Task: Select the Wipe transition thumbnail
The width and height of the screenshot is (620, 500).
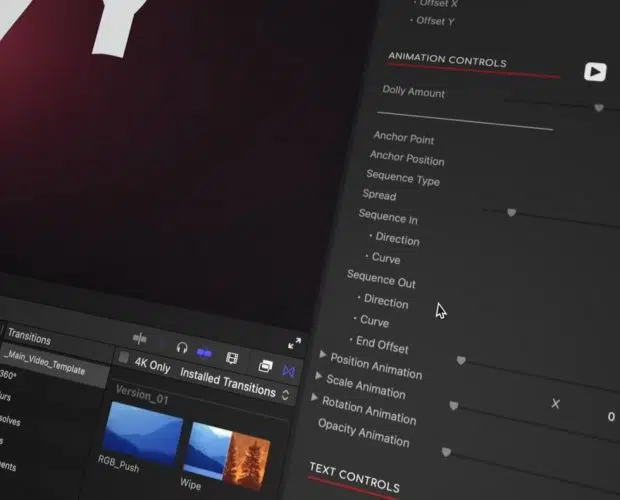Action: pos(227,455)
